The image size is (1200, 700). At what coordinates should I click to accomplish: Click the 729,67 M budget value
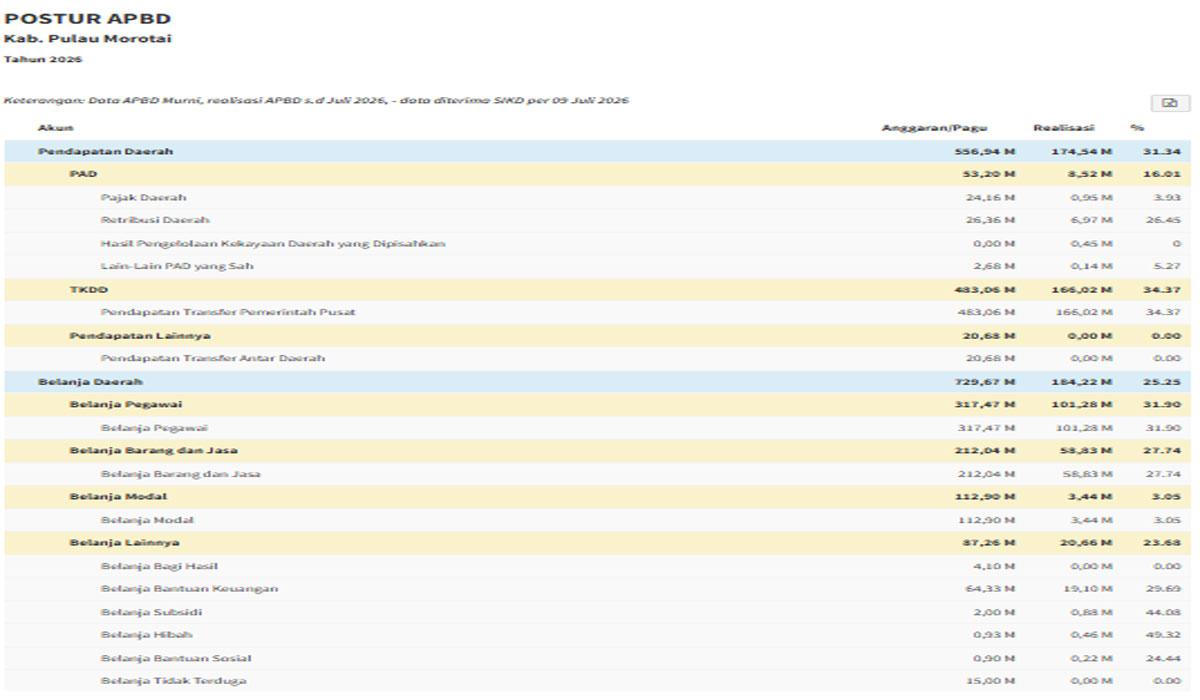tap(985, 381)
